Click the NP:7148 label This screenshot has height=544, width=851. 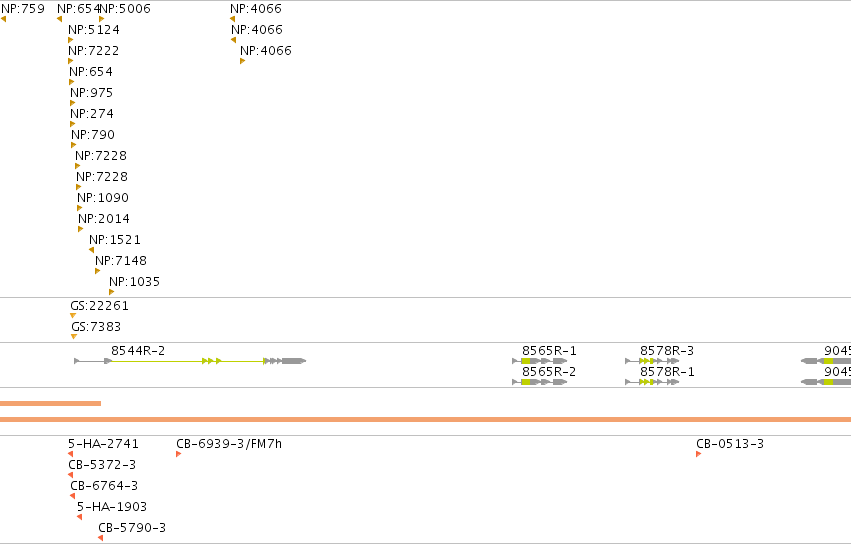point(121,261)
